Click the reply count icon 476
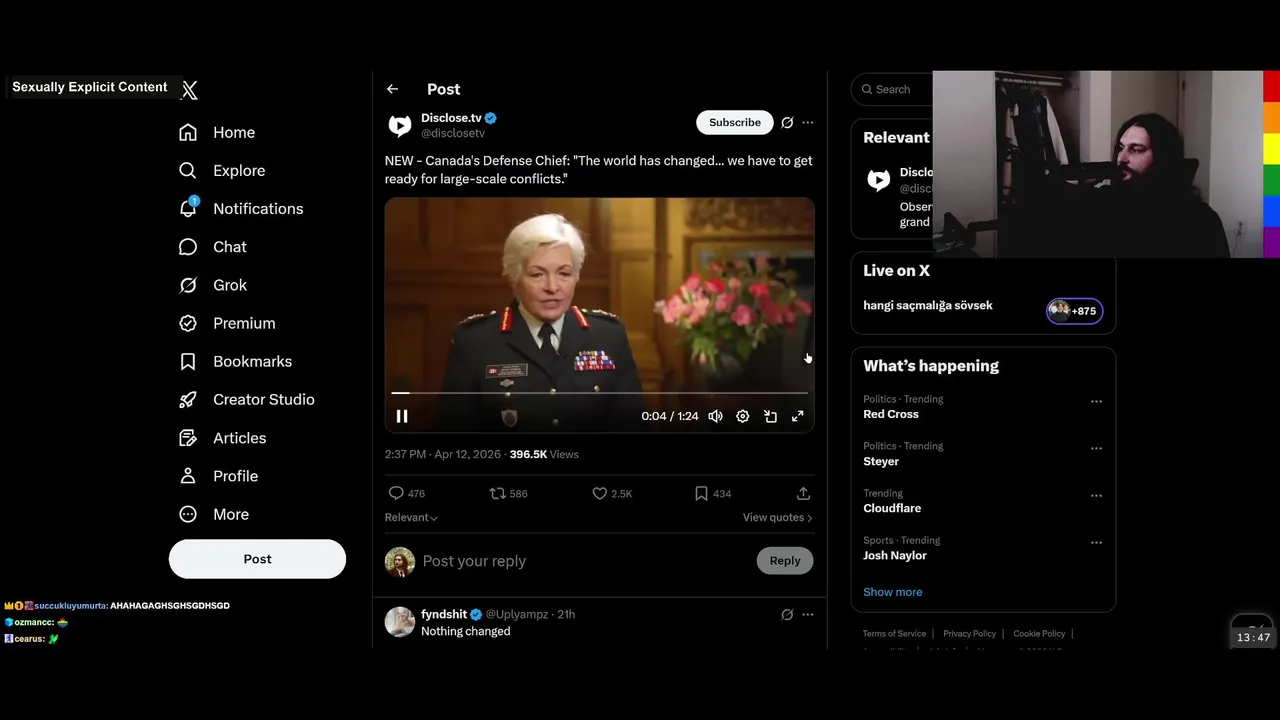 [x=396, y=493]
